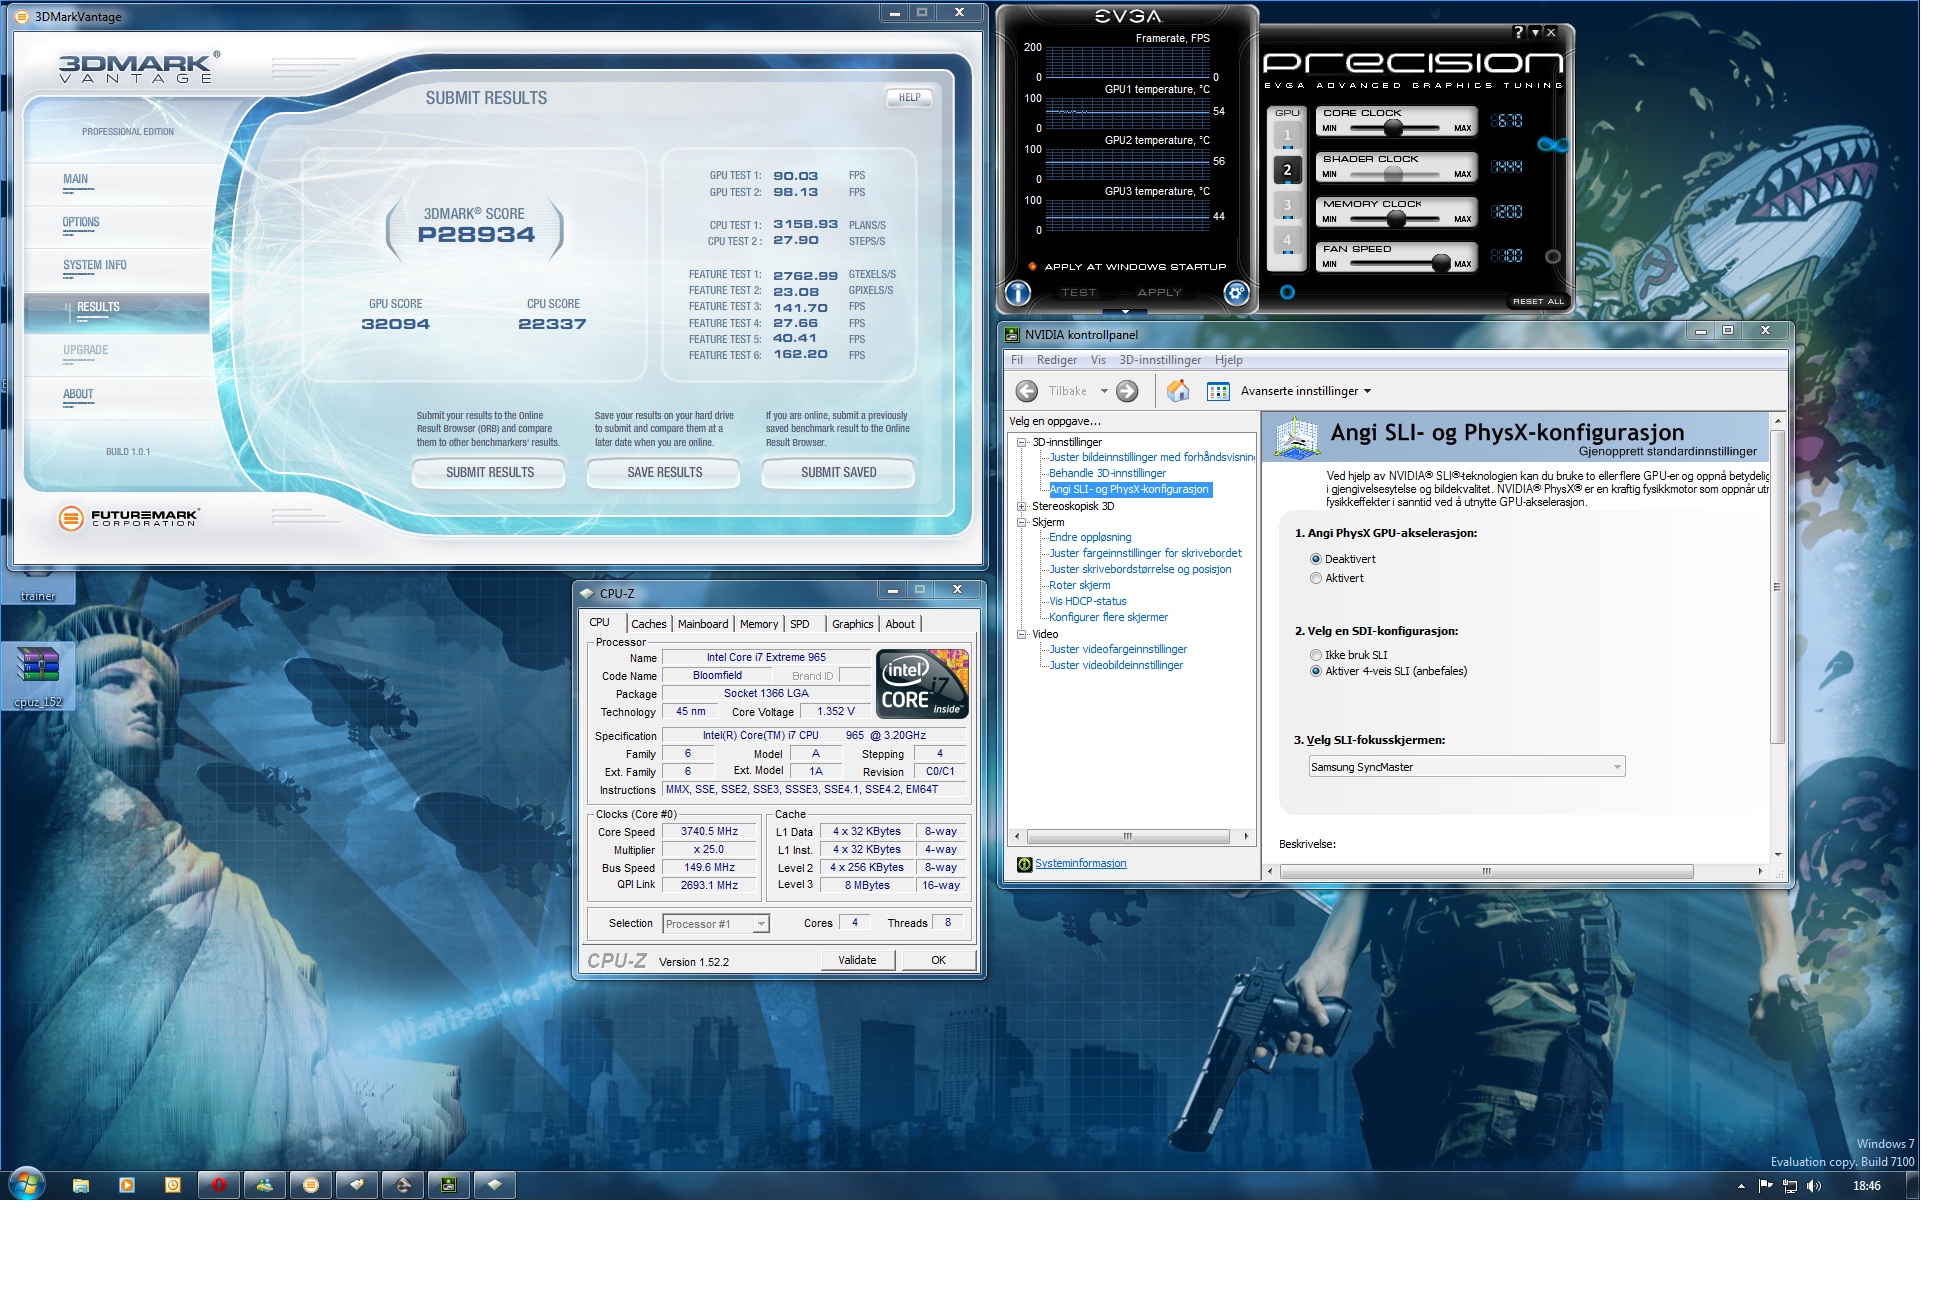
Task: Click the SLI configuration header icon
Action: pyautogui.click(x=1296, y=439)
